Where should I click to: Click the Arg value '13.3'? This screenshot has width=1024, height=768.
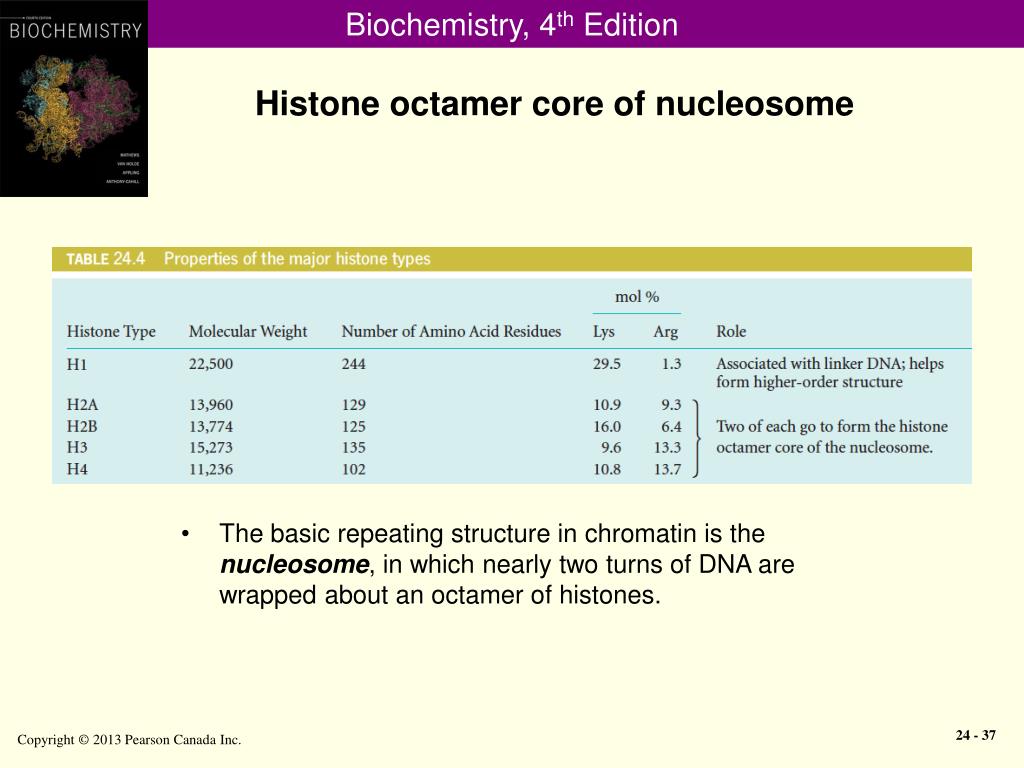667,447
